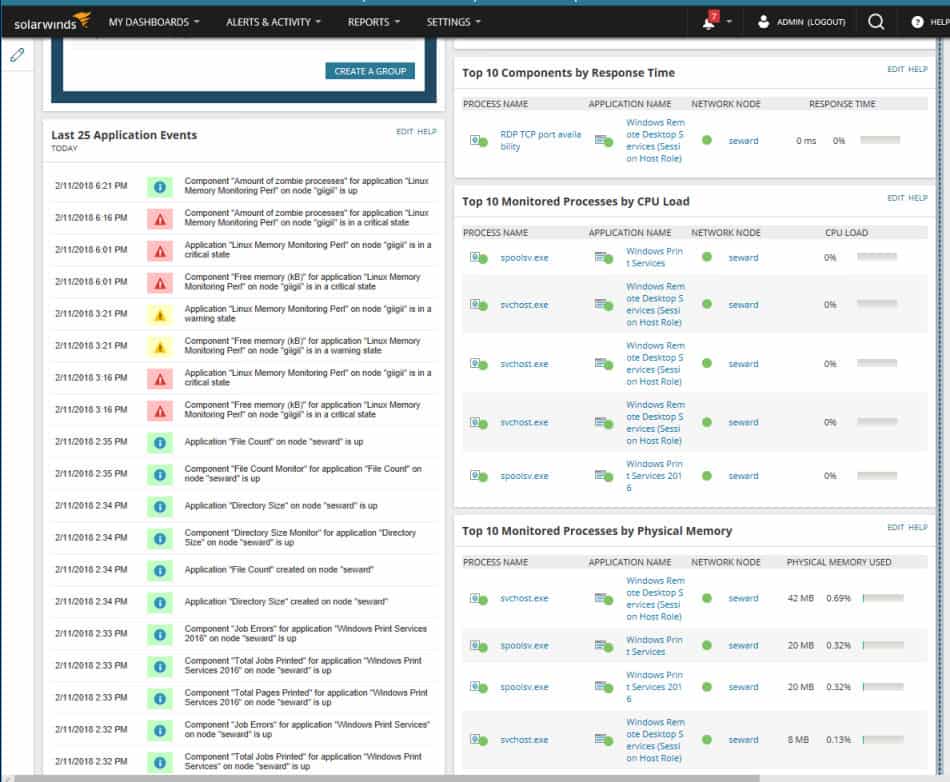The image size is (950, 782).
Task: Click green node status dot in 8 MB row
Action: 706,740
